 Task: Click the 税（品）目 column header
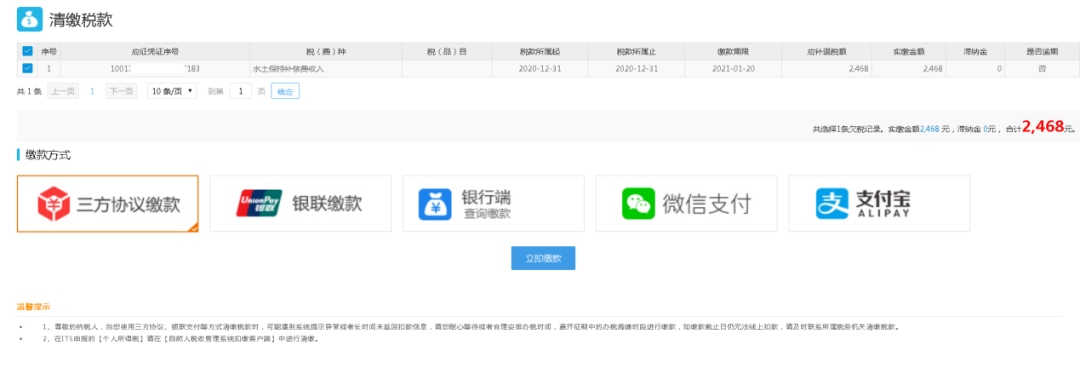coord(446,52)
